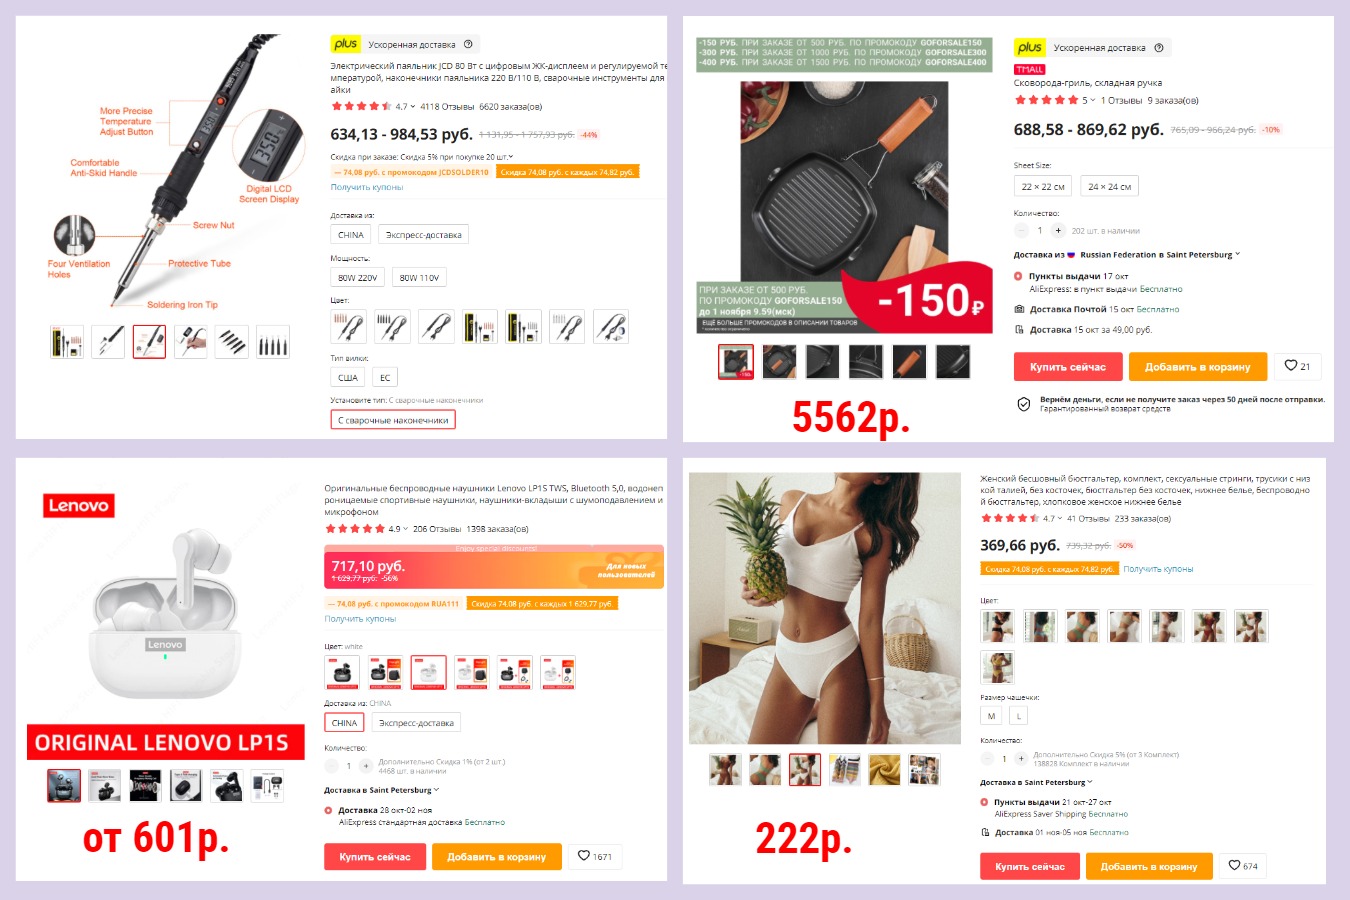The height and width of the screenshot is (900, 1350).
Task: Select CHINA shipping origin for Lenovo earphones
Action: [x=344, y=723]
